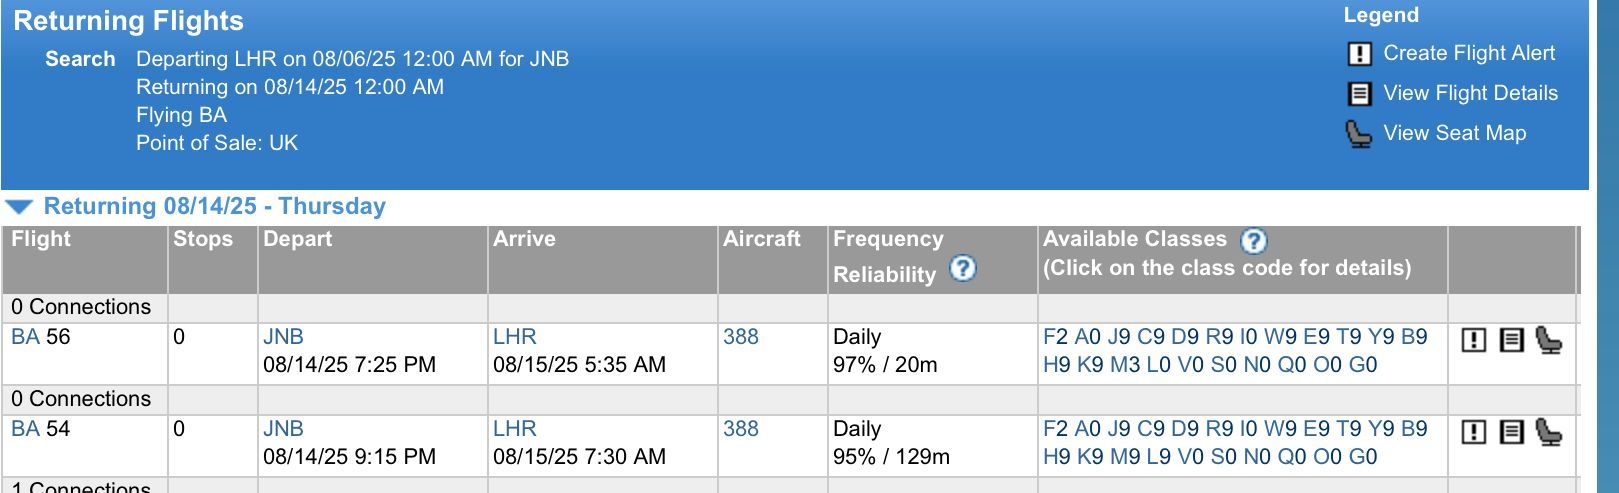This screenshot has height=493, width=1619.
Task: Click the Reliability help question mark icon
Action: click(x=962, y=269)
